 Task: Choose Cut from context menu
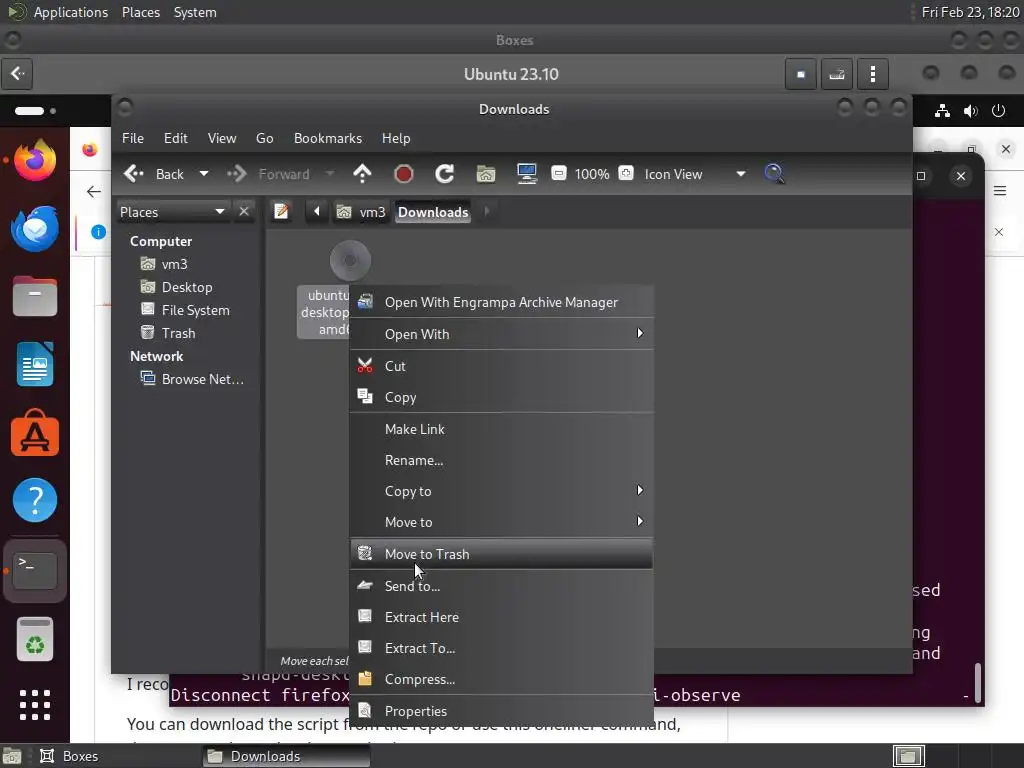click(x=502, y=366)
